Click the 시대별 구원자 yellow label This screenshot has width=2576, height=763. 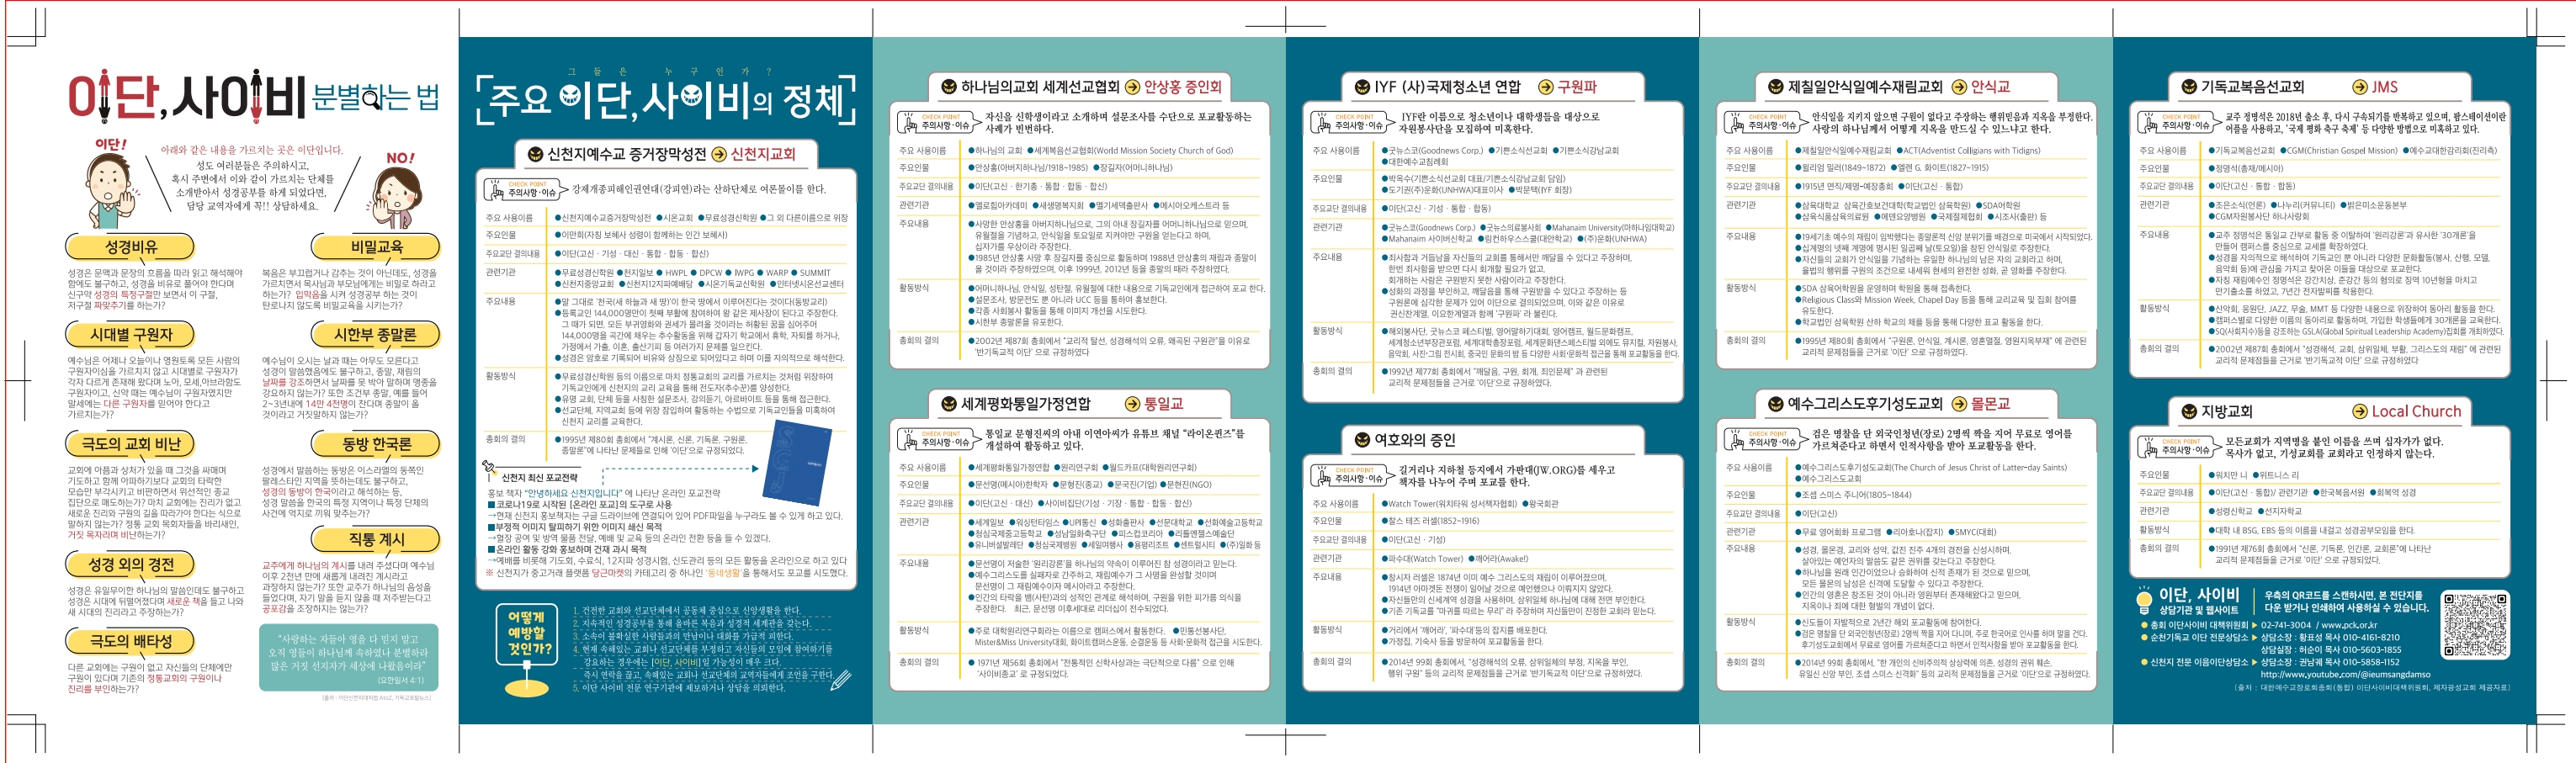pos(131,335)
